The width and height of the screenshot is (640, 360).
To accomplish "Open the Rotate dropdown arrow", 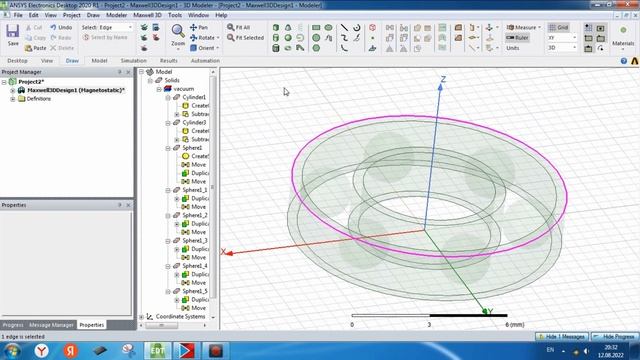I will (218, 38).
